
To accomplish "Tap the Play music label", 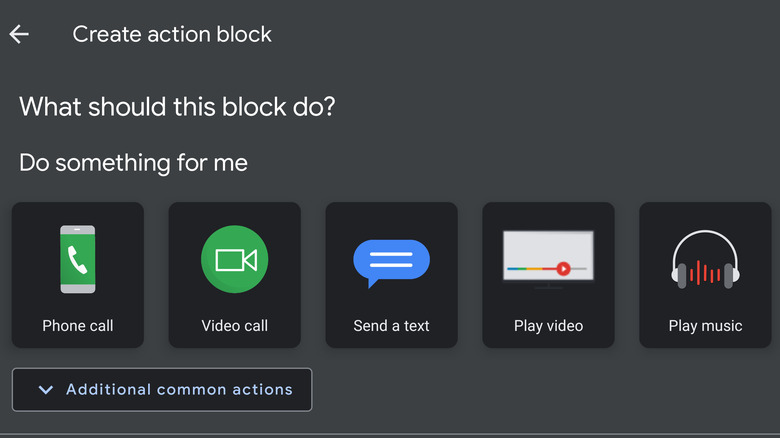I will point(705,326).
